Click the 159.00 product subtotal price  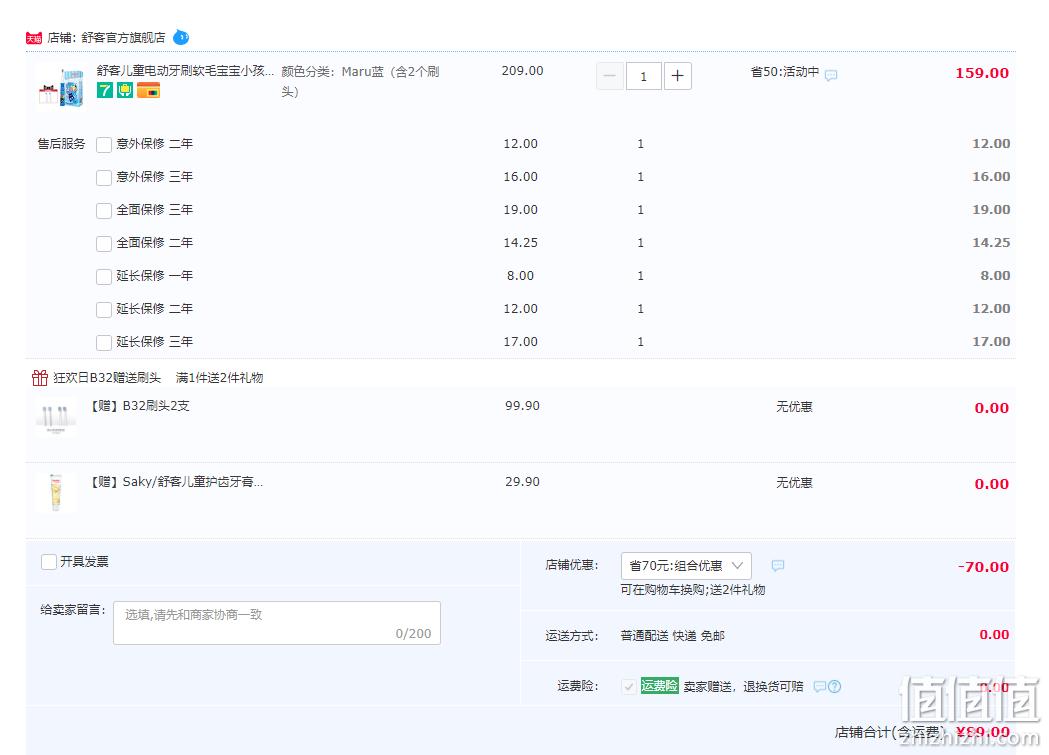pos(982,73)
